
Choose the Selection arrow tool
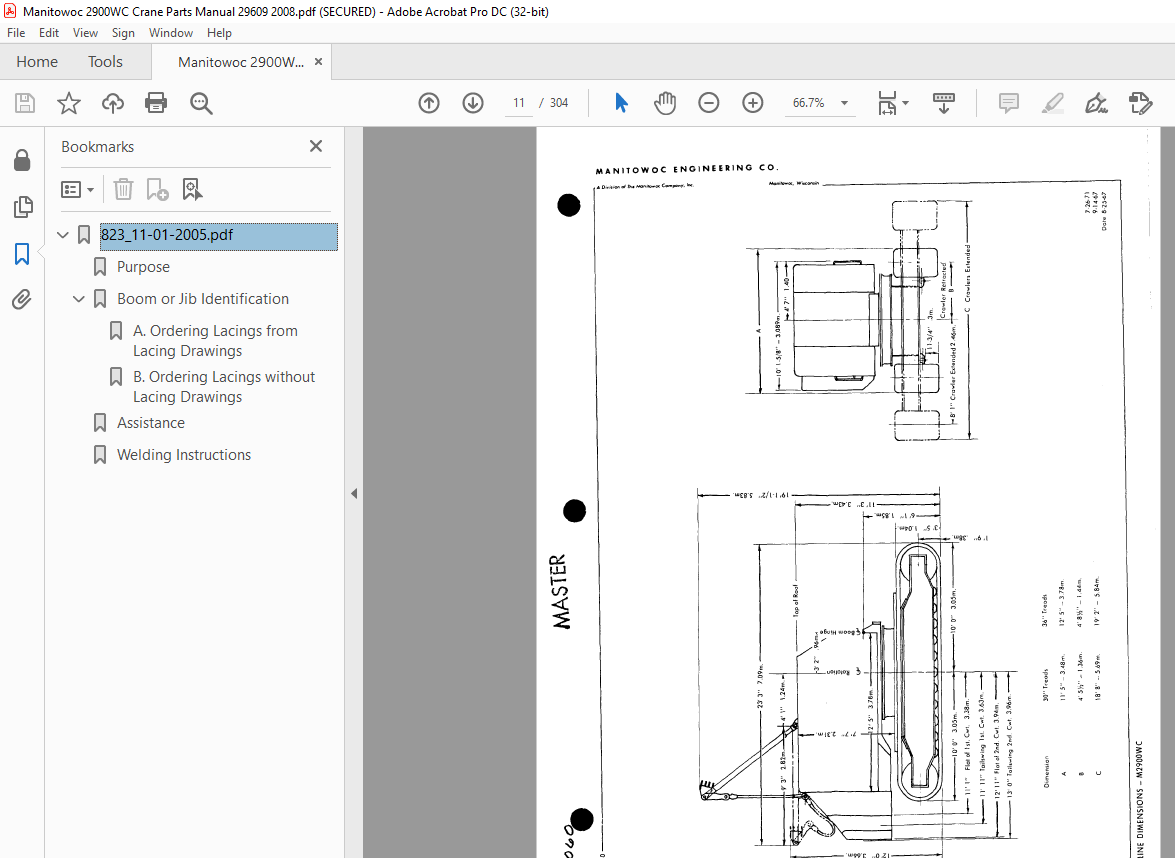point(621,103)
